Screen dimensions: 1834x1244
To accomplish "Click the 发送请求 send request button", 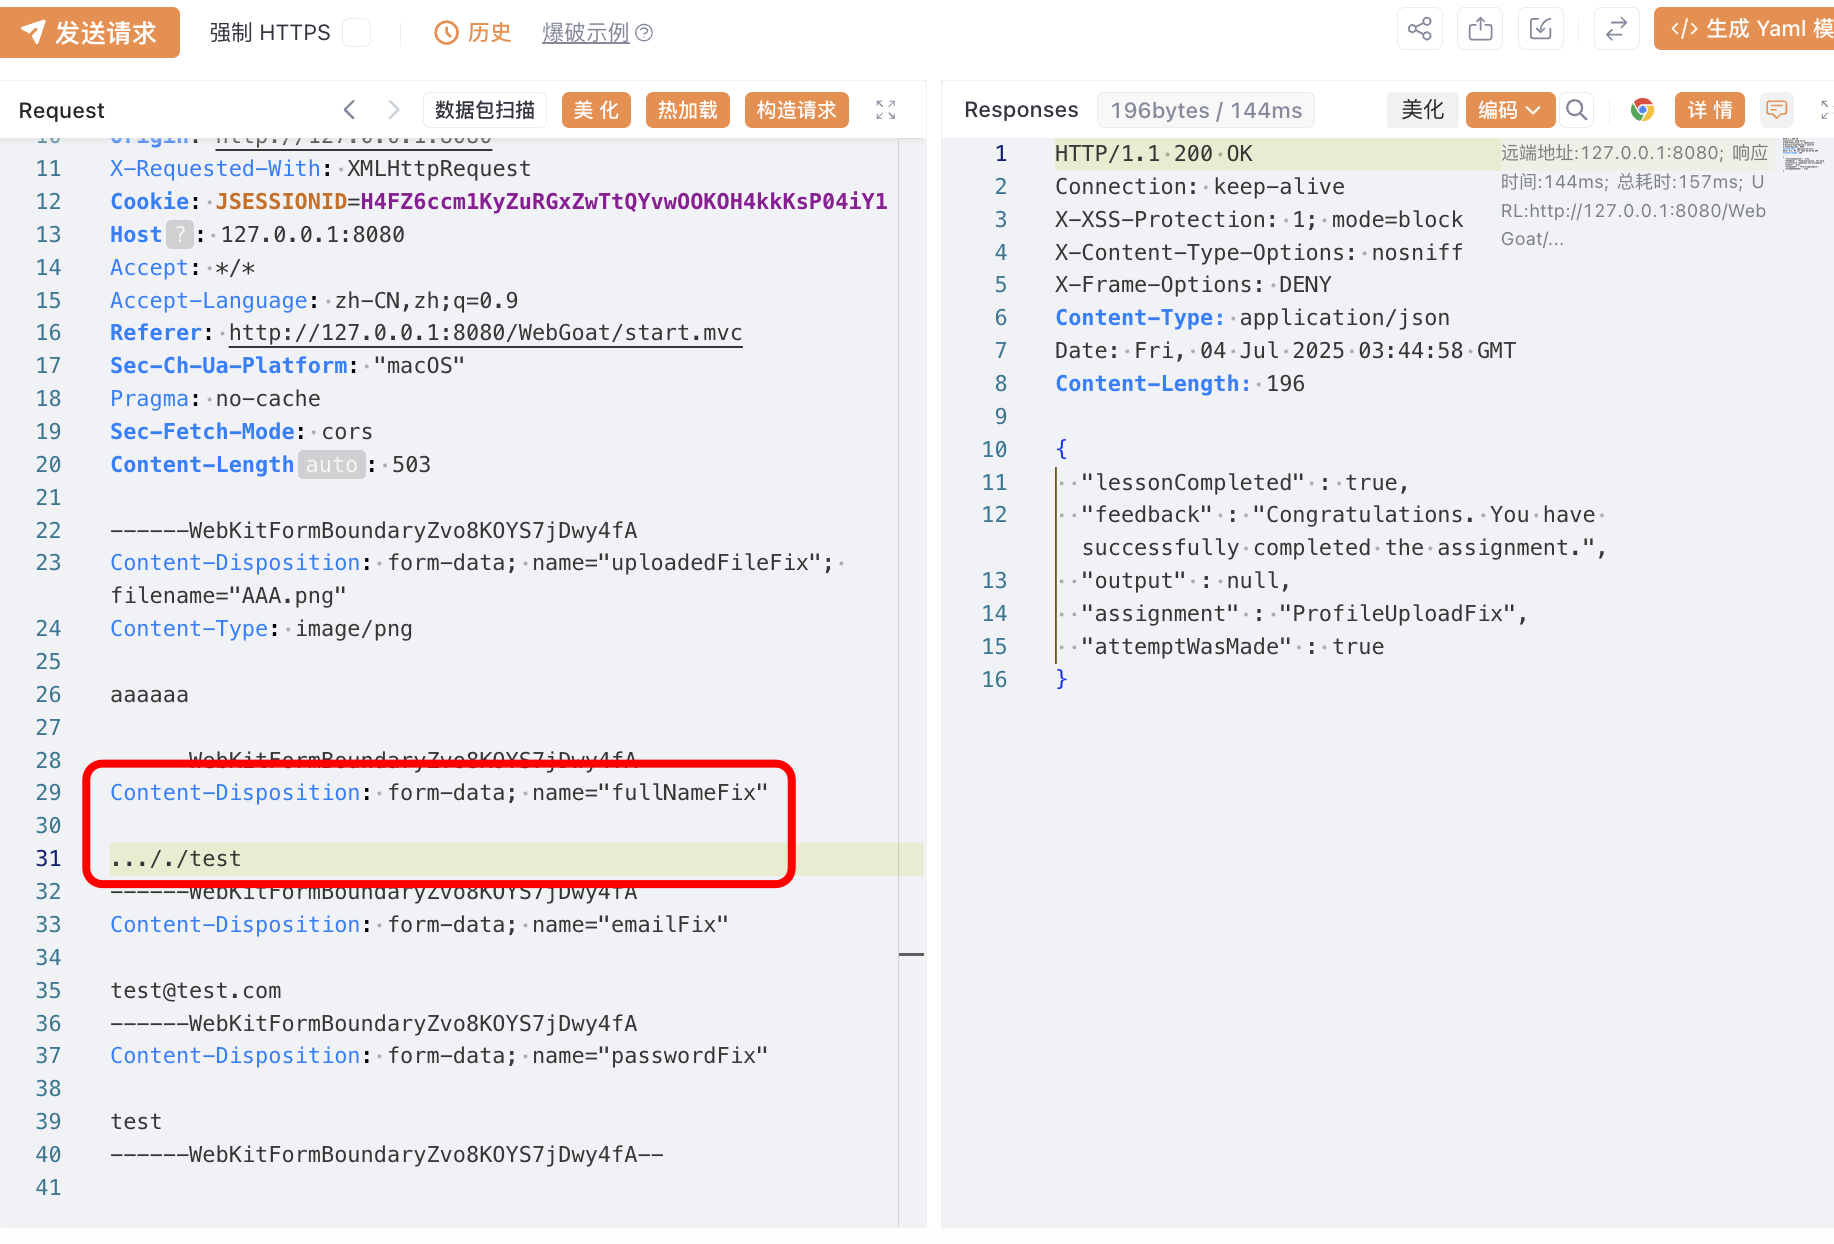I will [90, 32].
